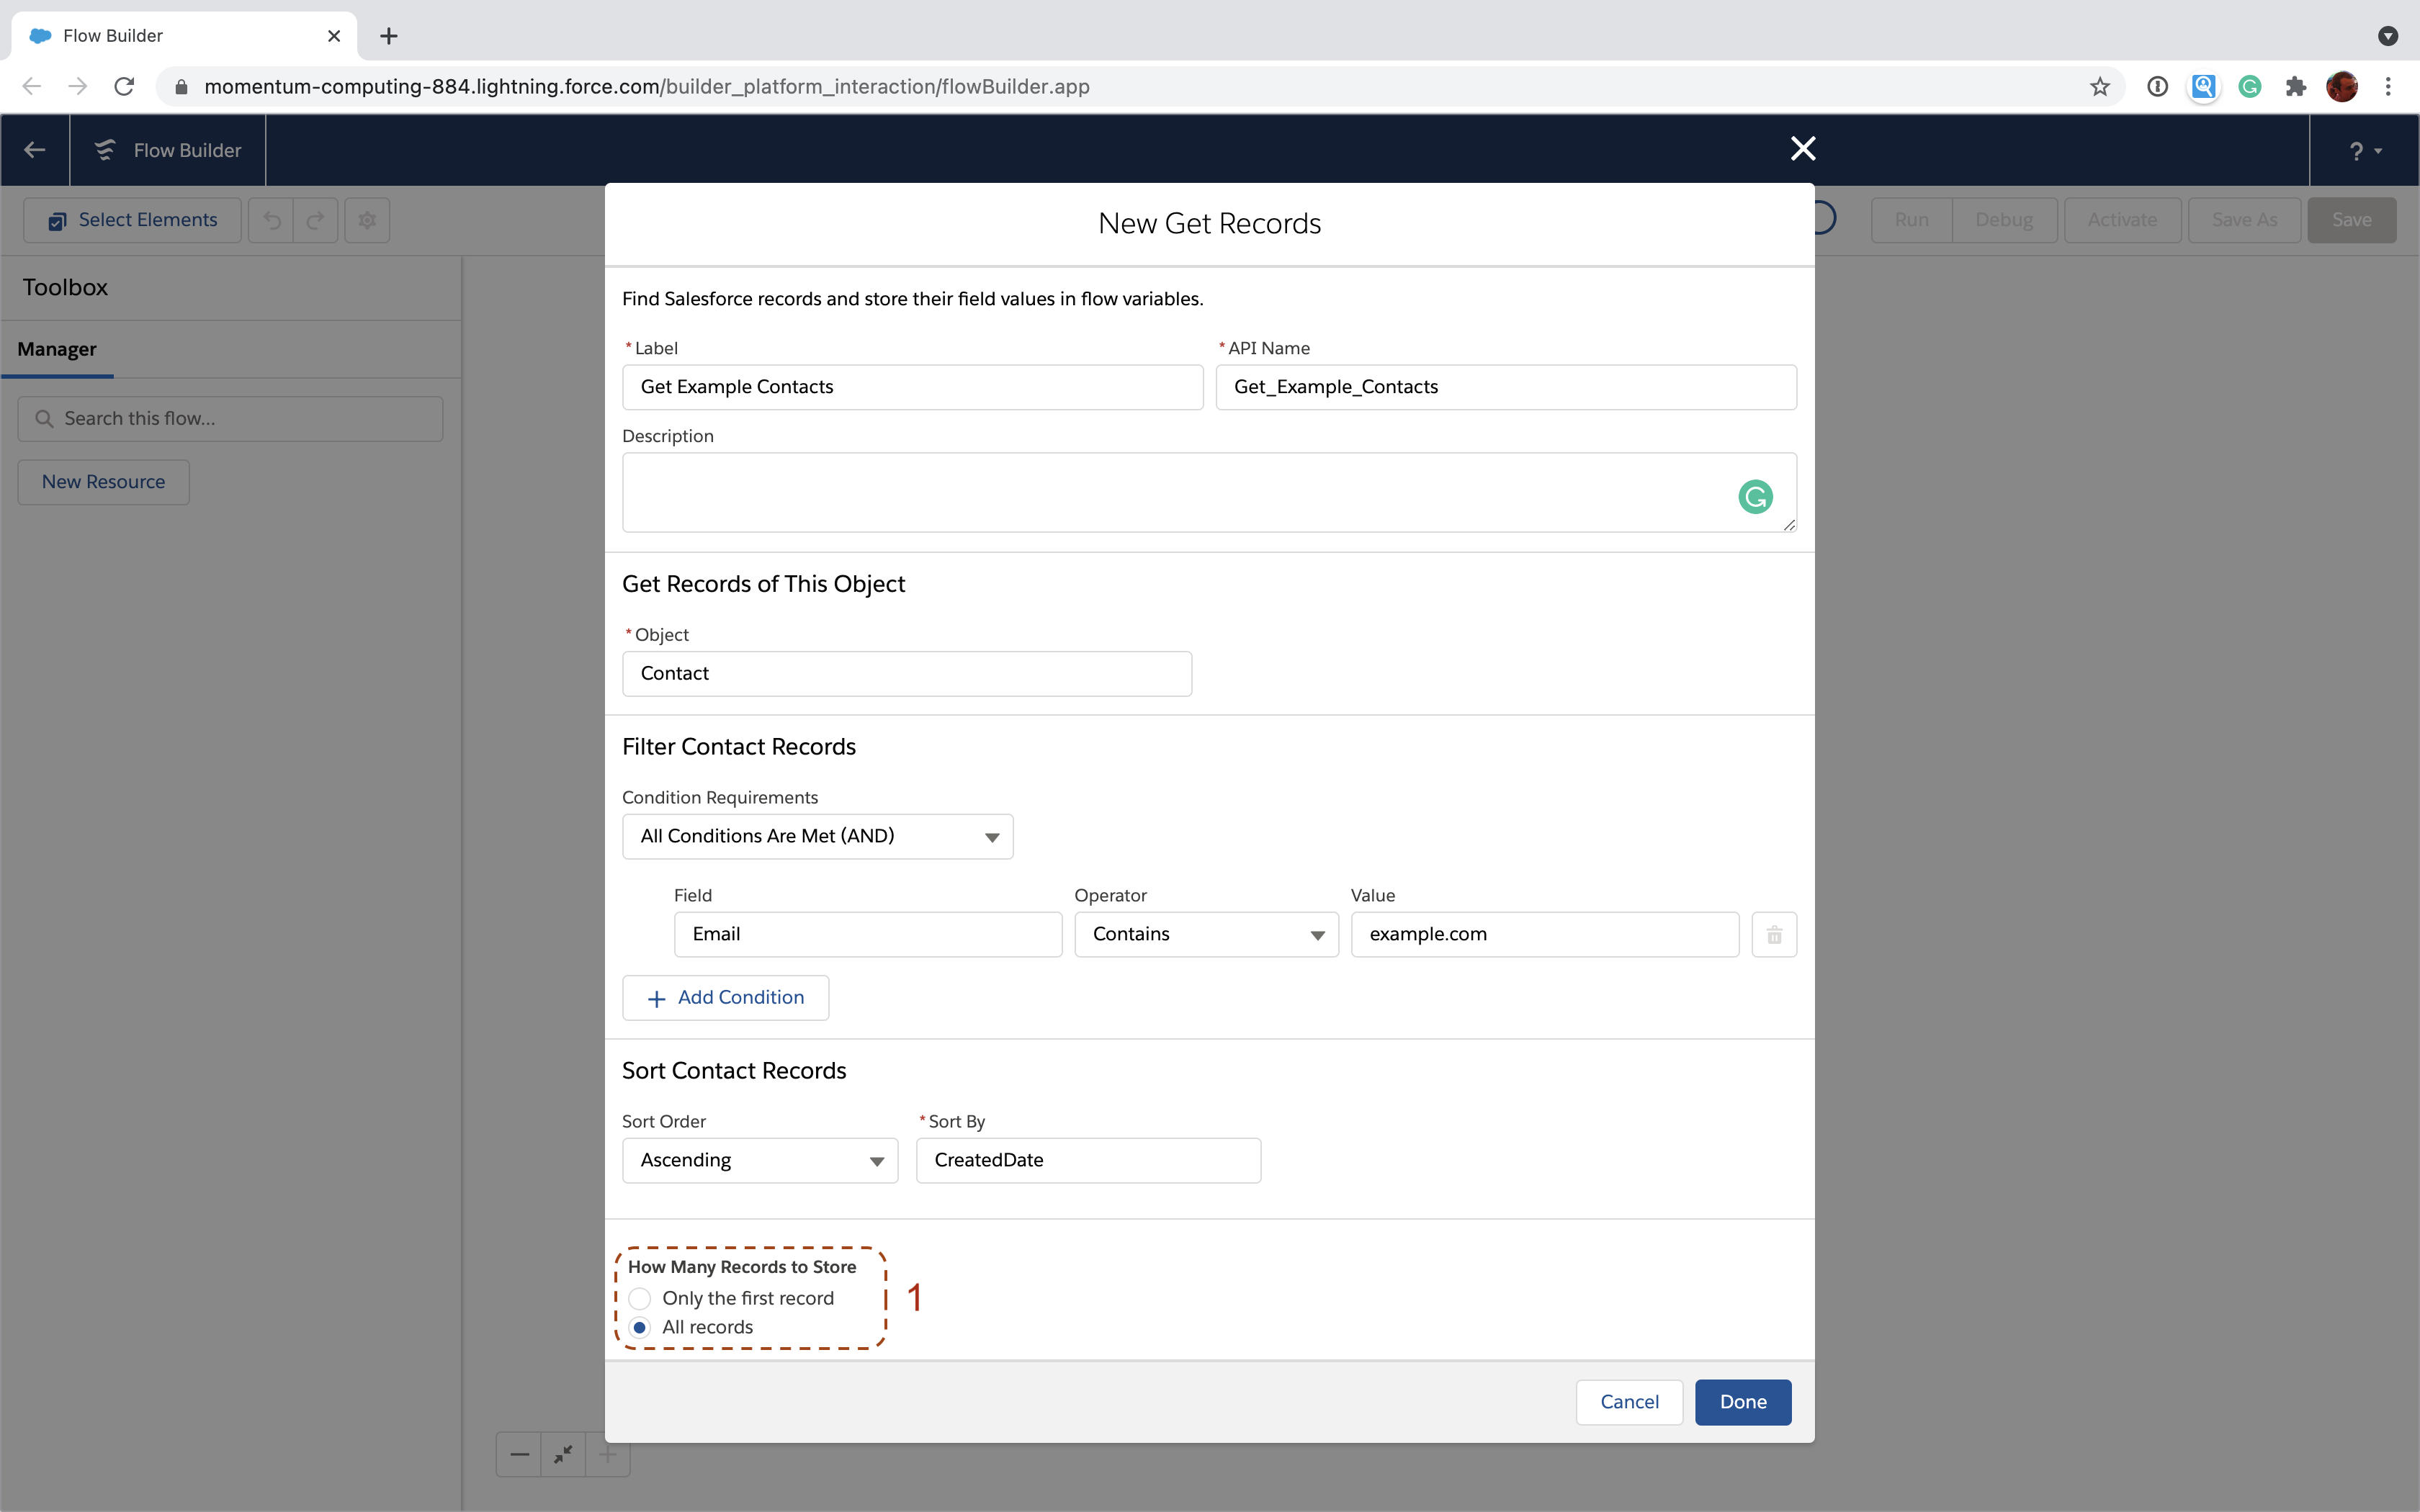
Task: Open the browser extensions puzzle icon
Action: (2295, 87)
